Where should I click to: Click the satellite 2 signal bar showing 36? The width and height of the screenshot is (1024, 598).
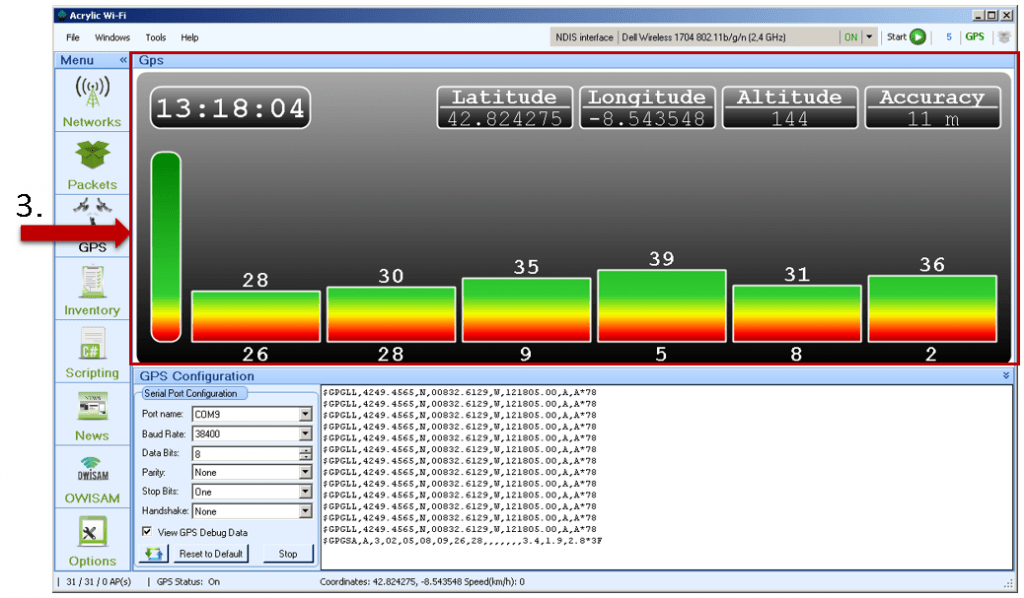click(x=932, y=309)
